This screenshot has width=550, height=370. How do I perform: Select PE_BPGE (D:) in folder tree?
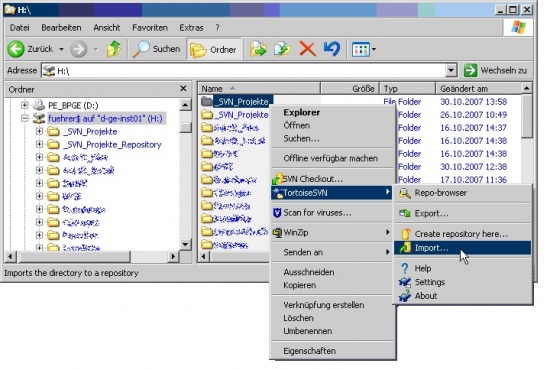[73, 105]
